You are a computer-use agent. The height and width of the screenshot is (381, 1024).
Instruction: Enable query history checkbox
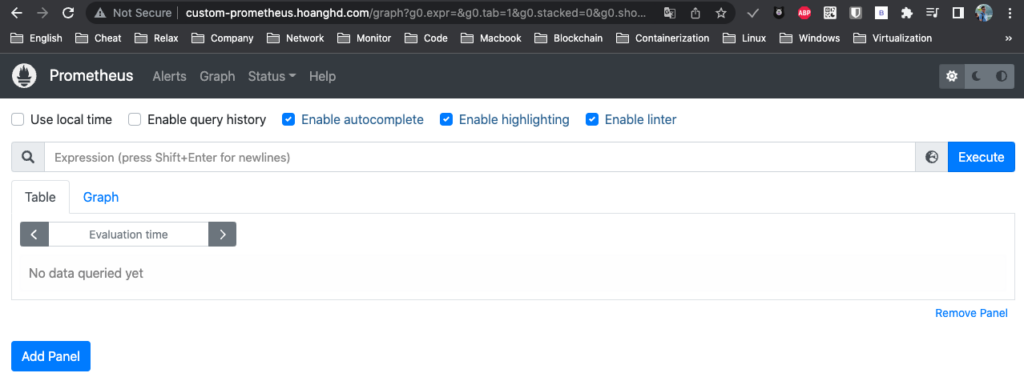pos(135,120)
